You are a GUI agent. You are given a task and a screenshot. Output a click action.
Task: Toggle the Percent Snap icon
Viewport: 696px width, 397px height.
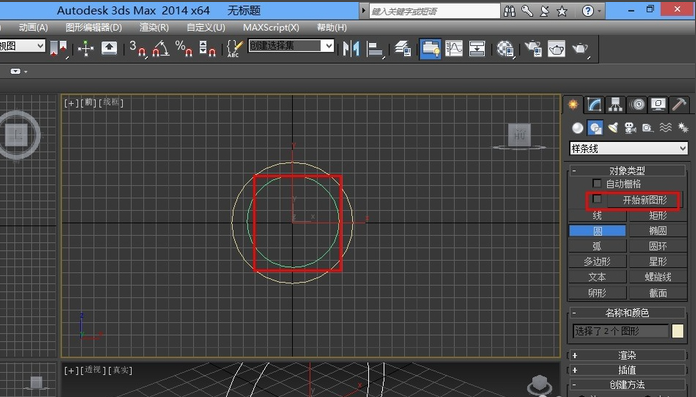[x=184, y=48]
